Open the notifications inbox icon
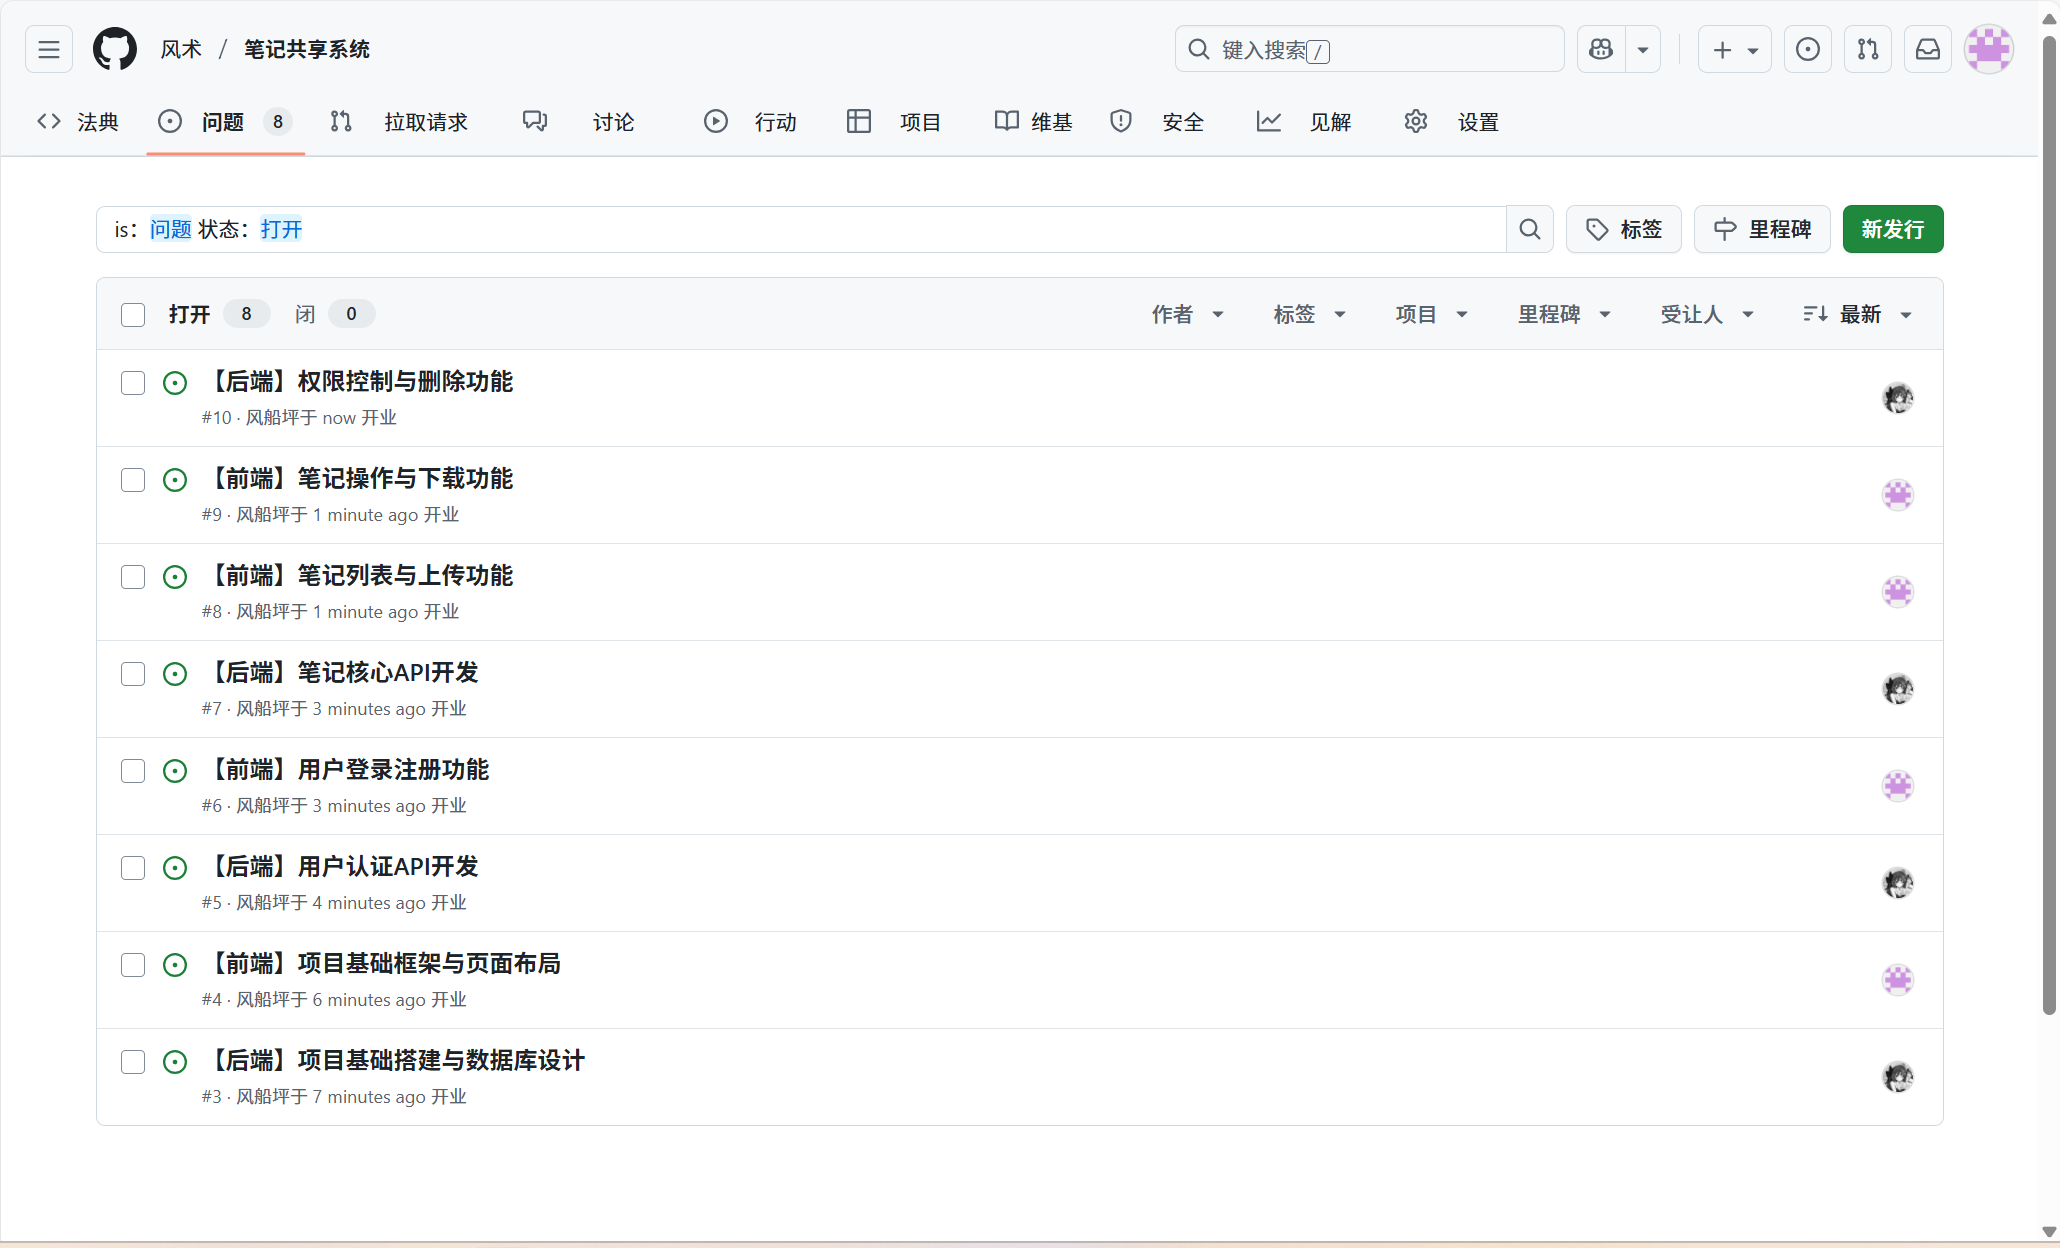This screenshot has height=1248, width=2060. pos(1927,49)
